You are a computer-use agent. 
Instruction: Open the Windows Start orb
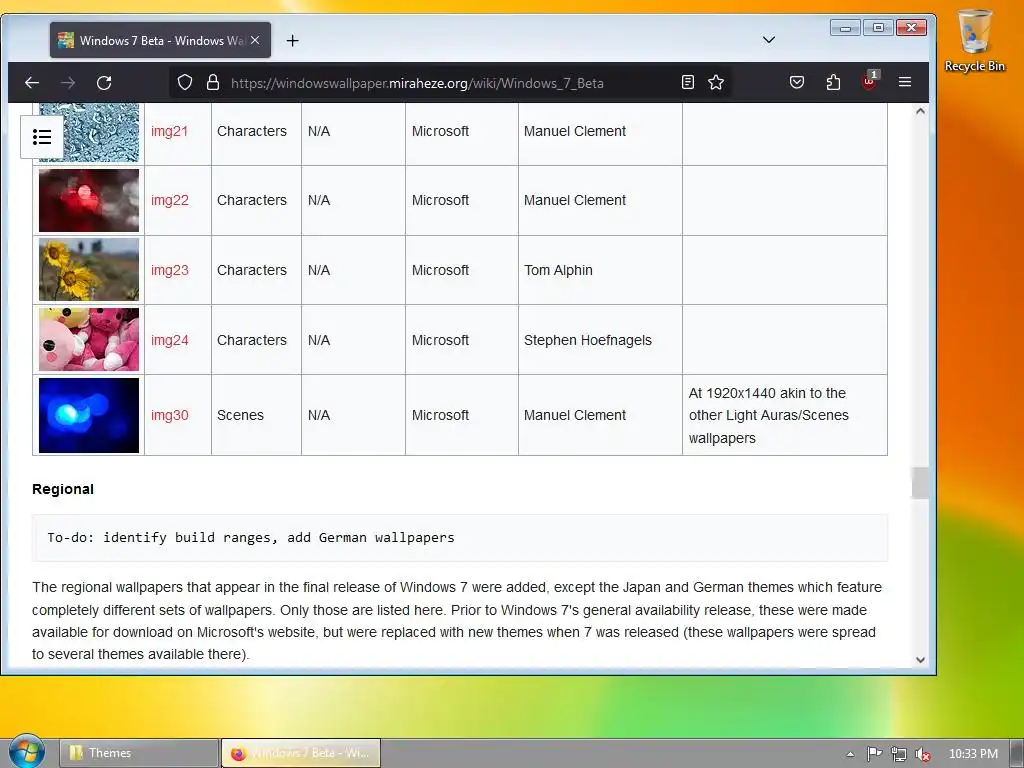tap(26, 752)
